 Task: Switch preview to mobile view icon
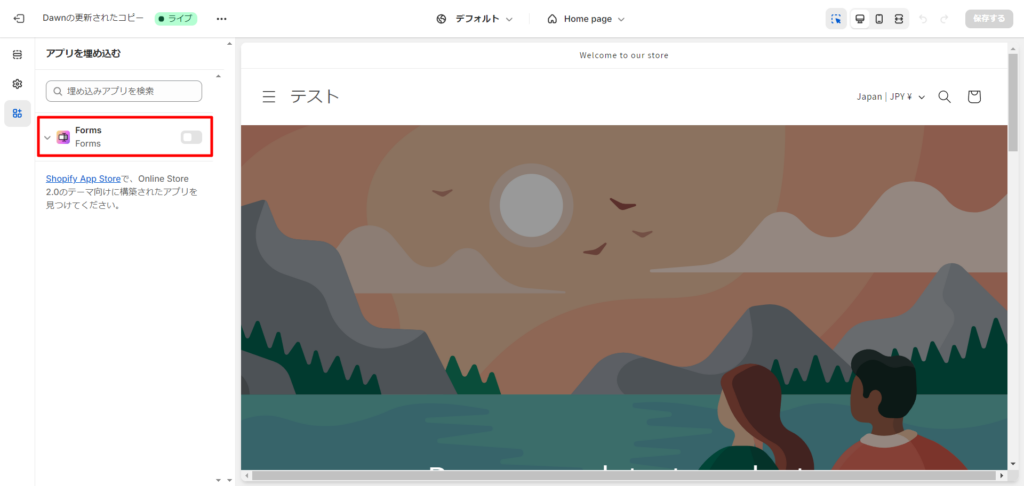click(879, 19)
